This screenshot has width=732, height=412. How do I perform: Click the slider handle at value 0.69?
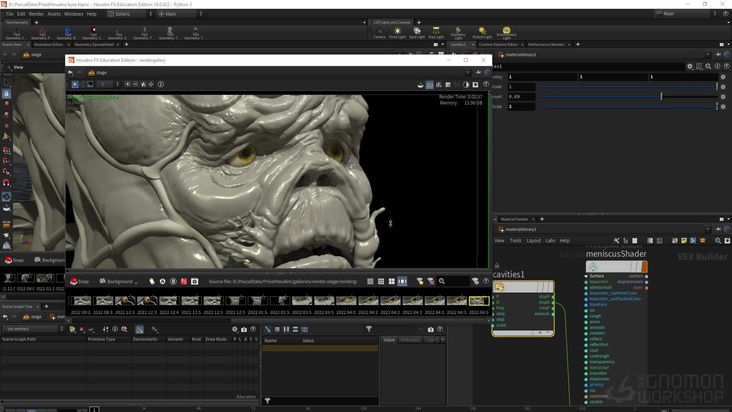(661, 97)
